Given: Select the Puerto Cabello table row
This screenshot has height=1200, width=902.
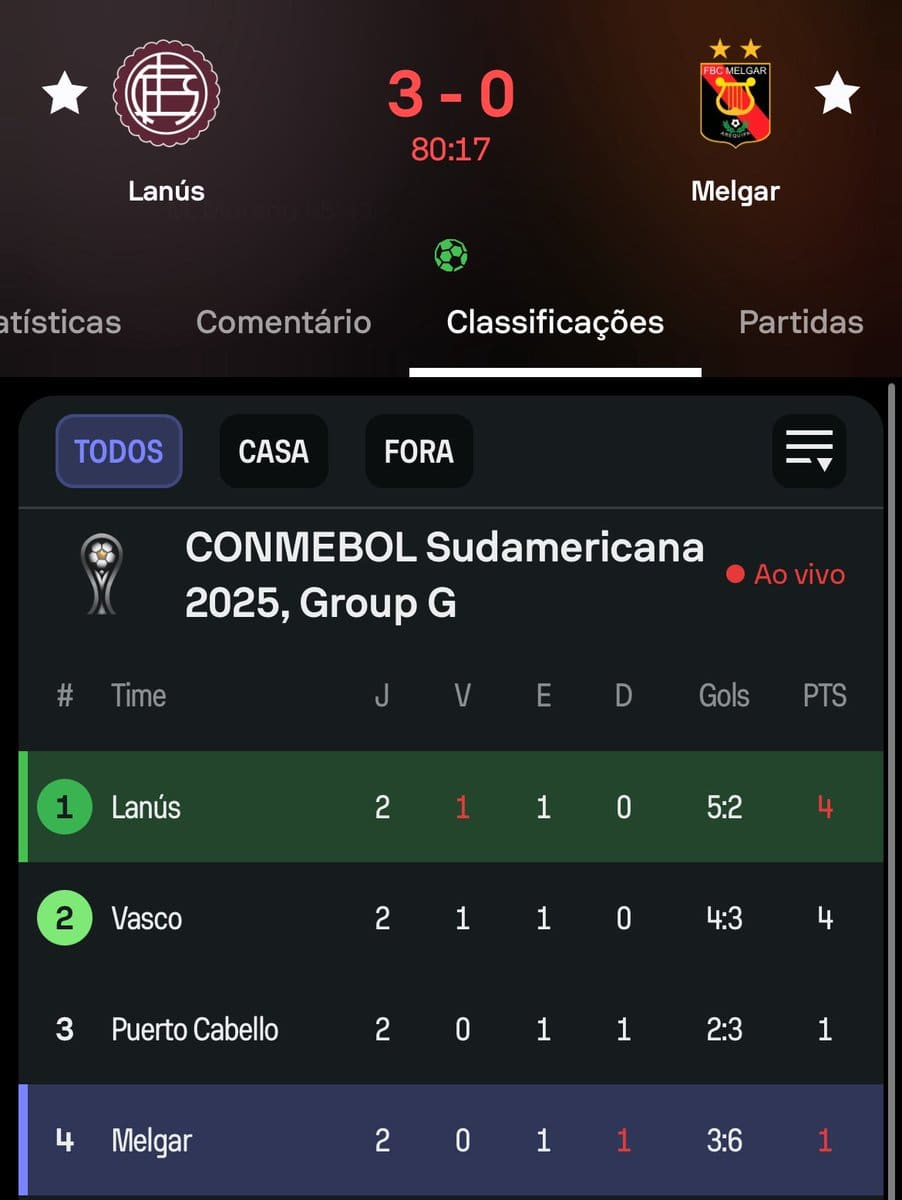Looking at the screenshot, I should (451, 1029).
